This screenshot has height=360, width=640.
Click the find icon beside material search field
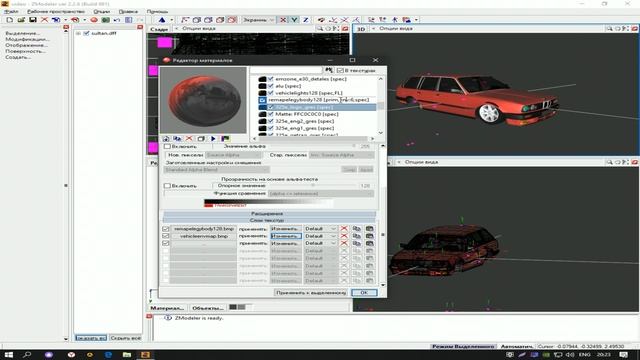coord(329,70)
